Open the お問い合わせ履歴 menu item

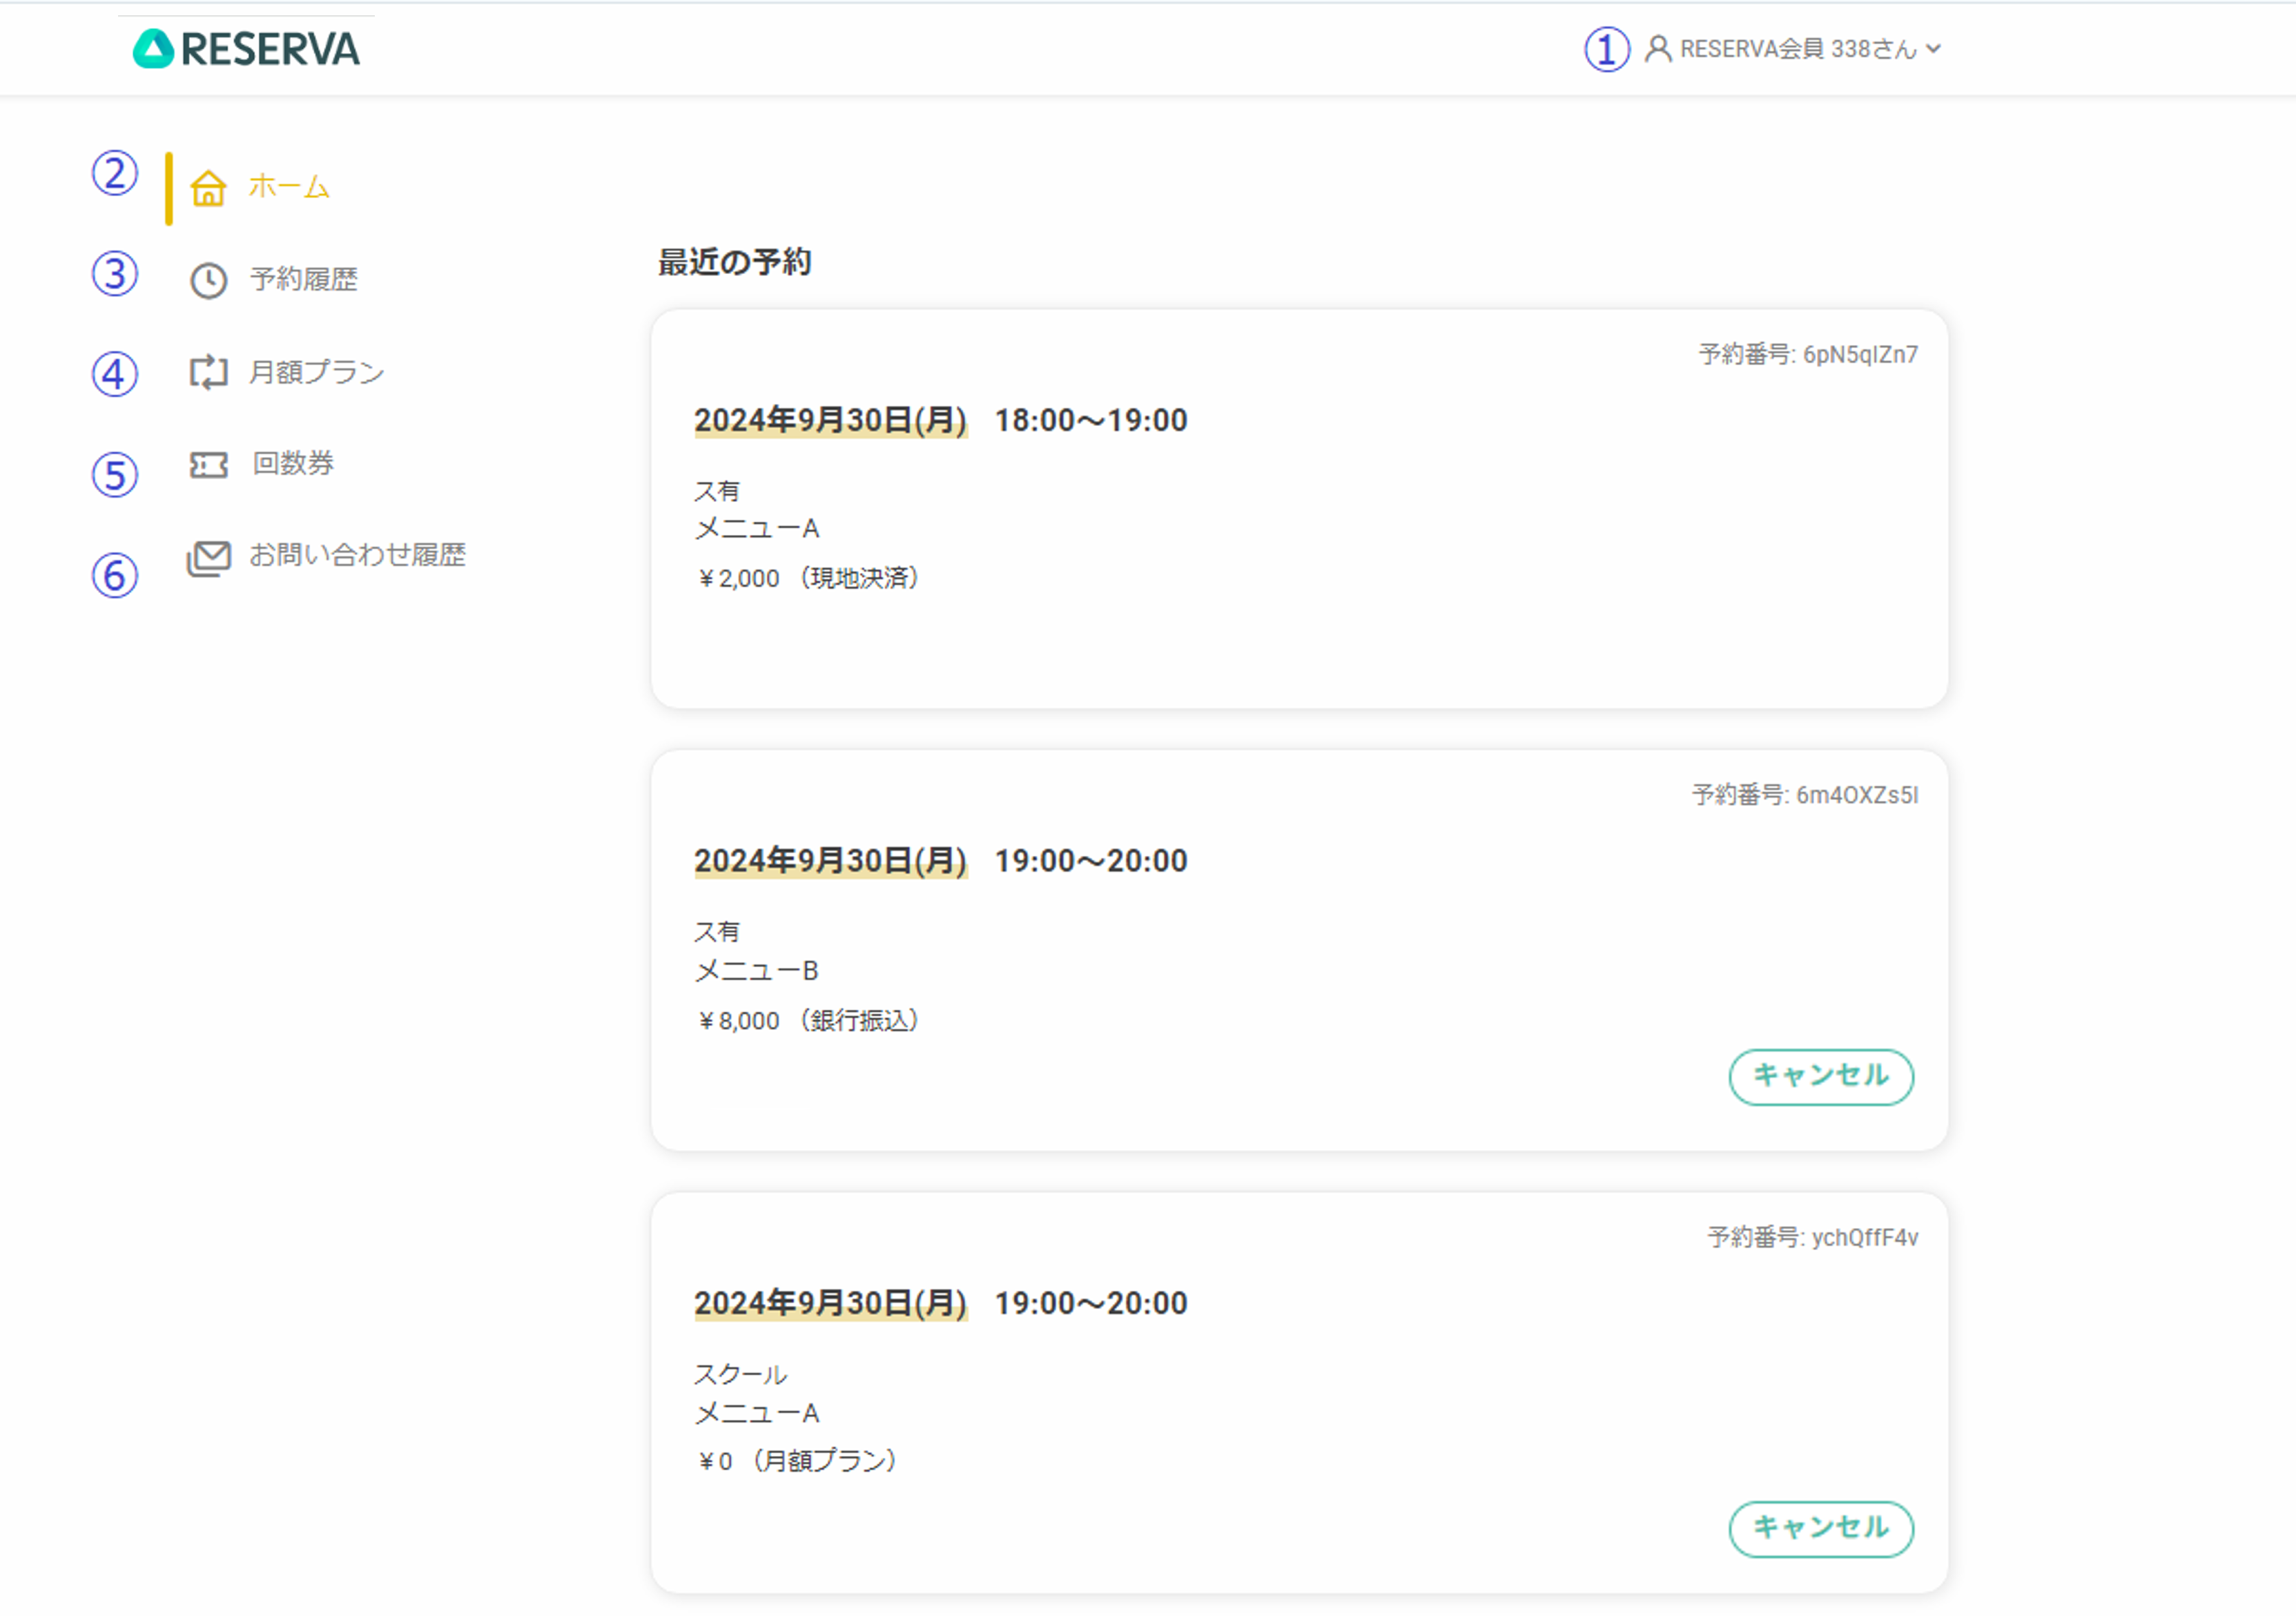(357, 555)
